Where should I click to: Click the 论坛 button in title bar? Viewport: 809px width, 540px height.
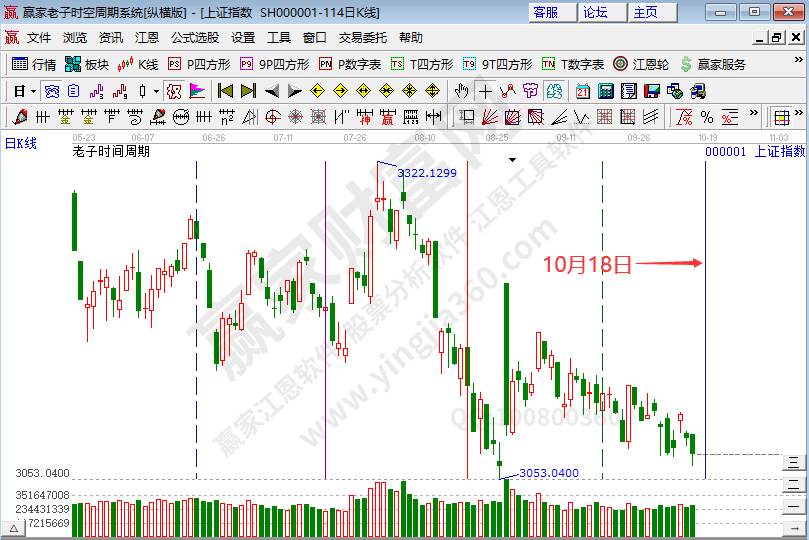pos(596,12)
